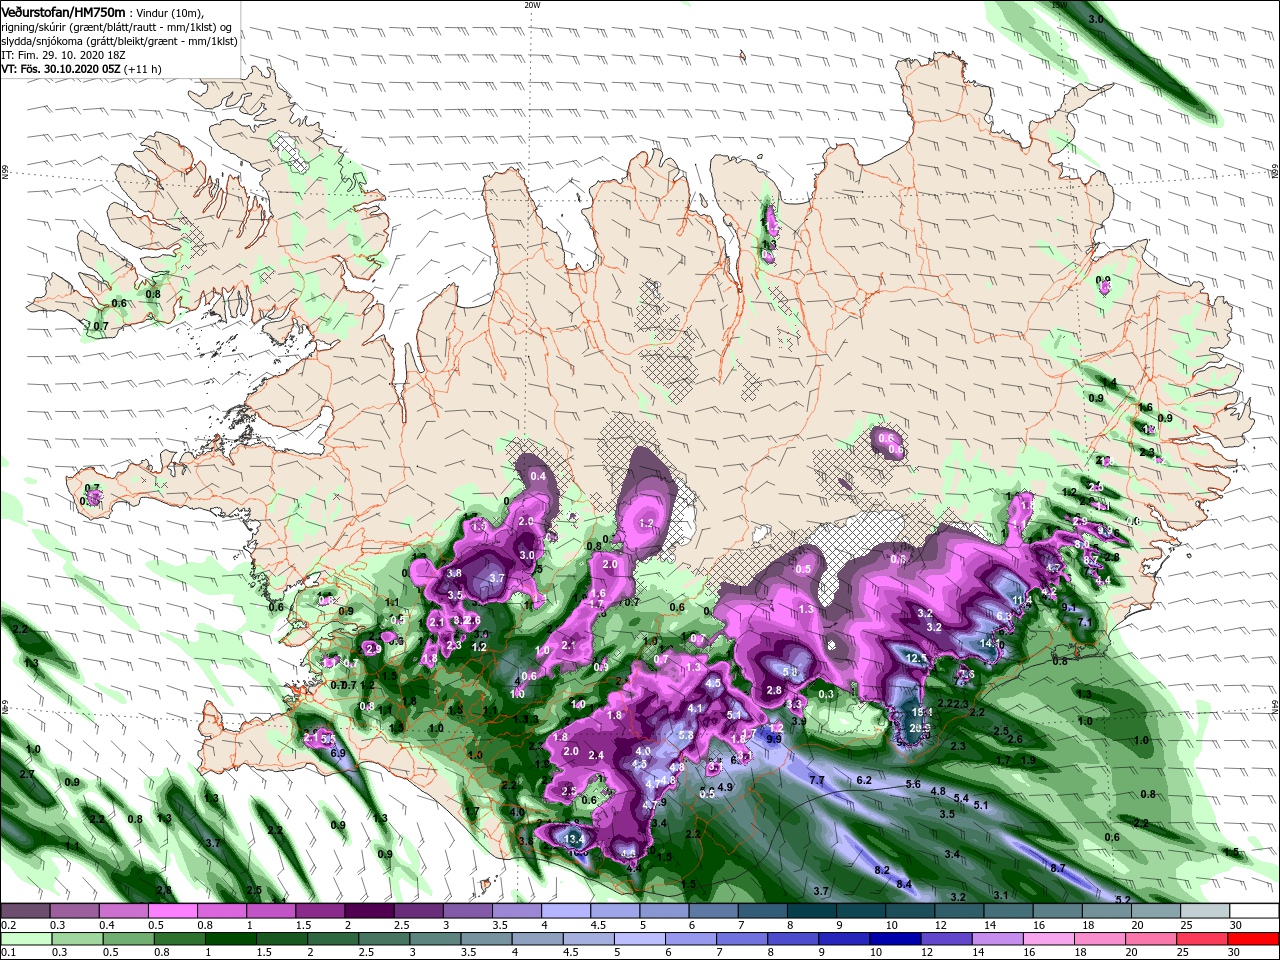Click the 12.5 precipitation value on the map
Image resolution: width=1280 pixels, height=960 pixels.
[918, 658]
